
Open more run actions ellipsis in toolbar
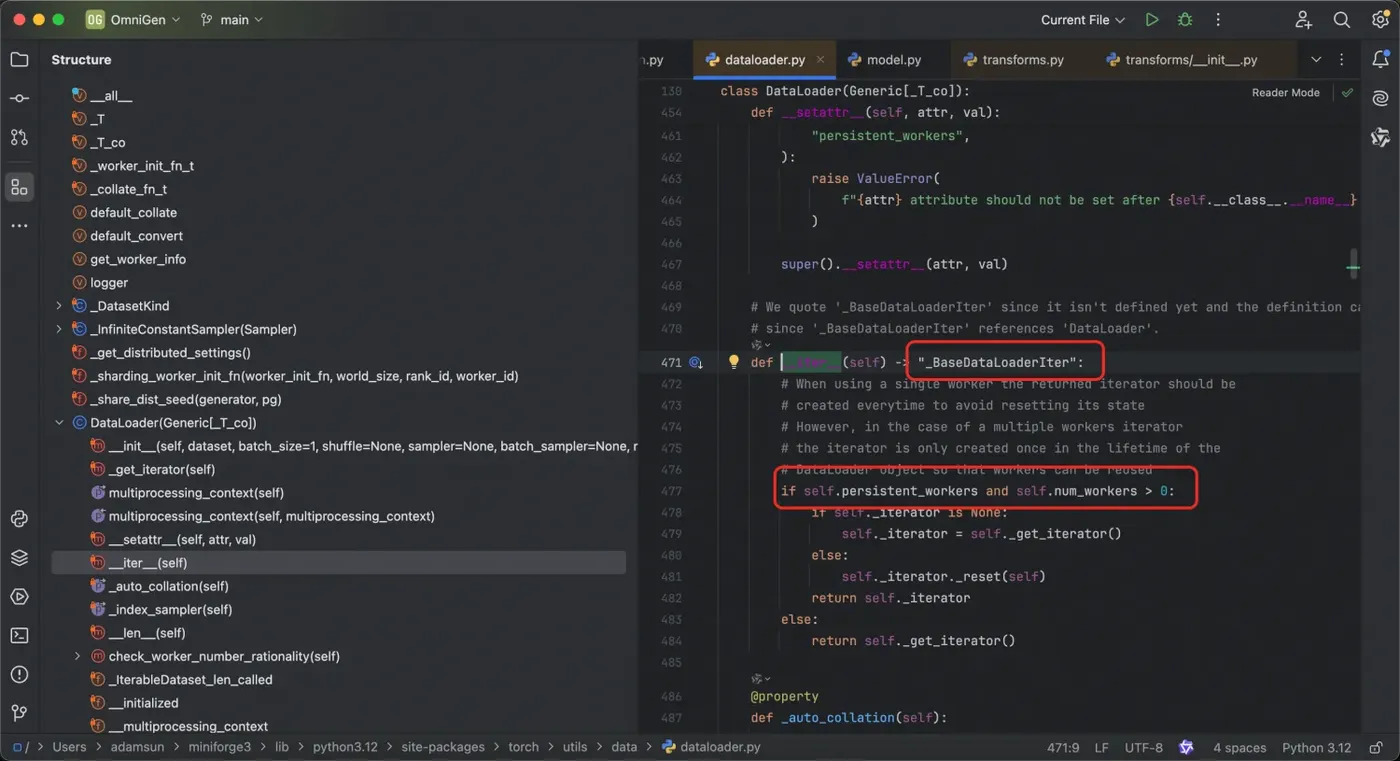click(x=1218, y=20)
